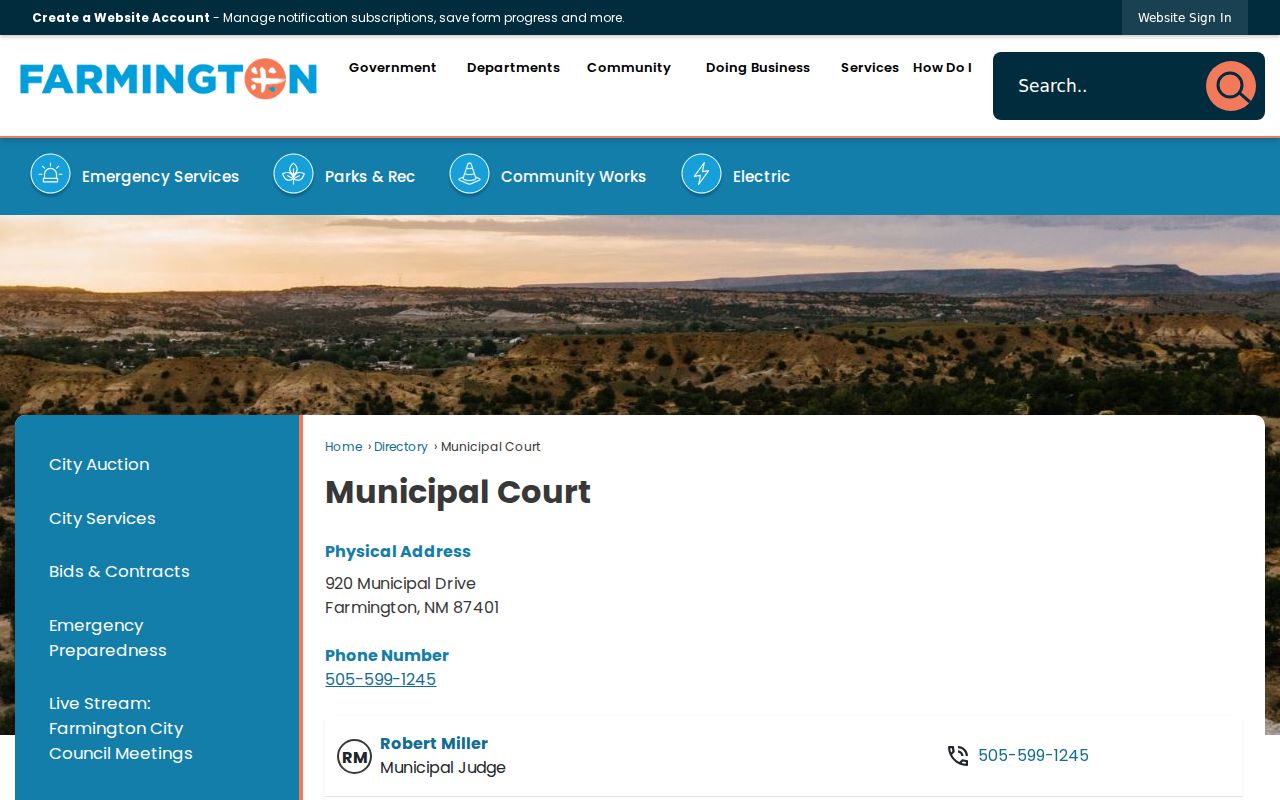This screenshot has width=1280, height=800.
Task: Open Robert Miller's profile link
Action: [434, 743]
